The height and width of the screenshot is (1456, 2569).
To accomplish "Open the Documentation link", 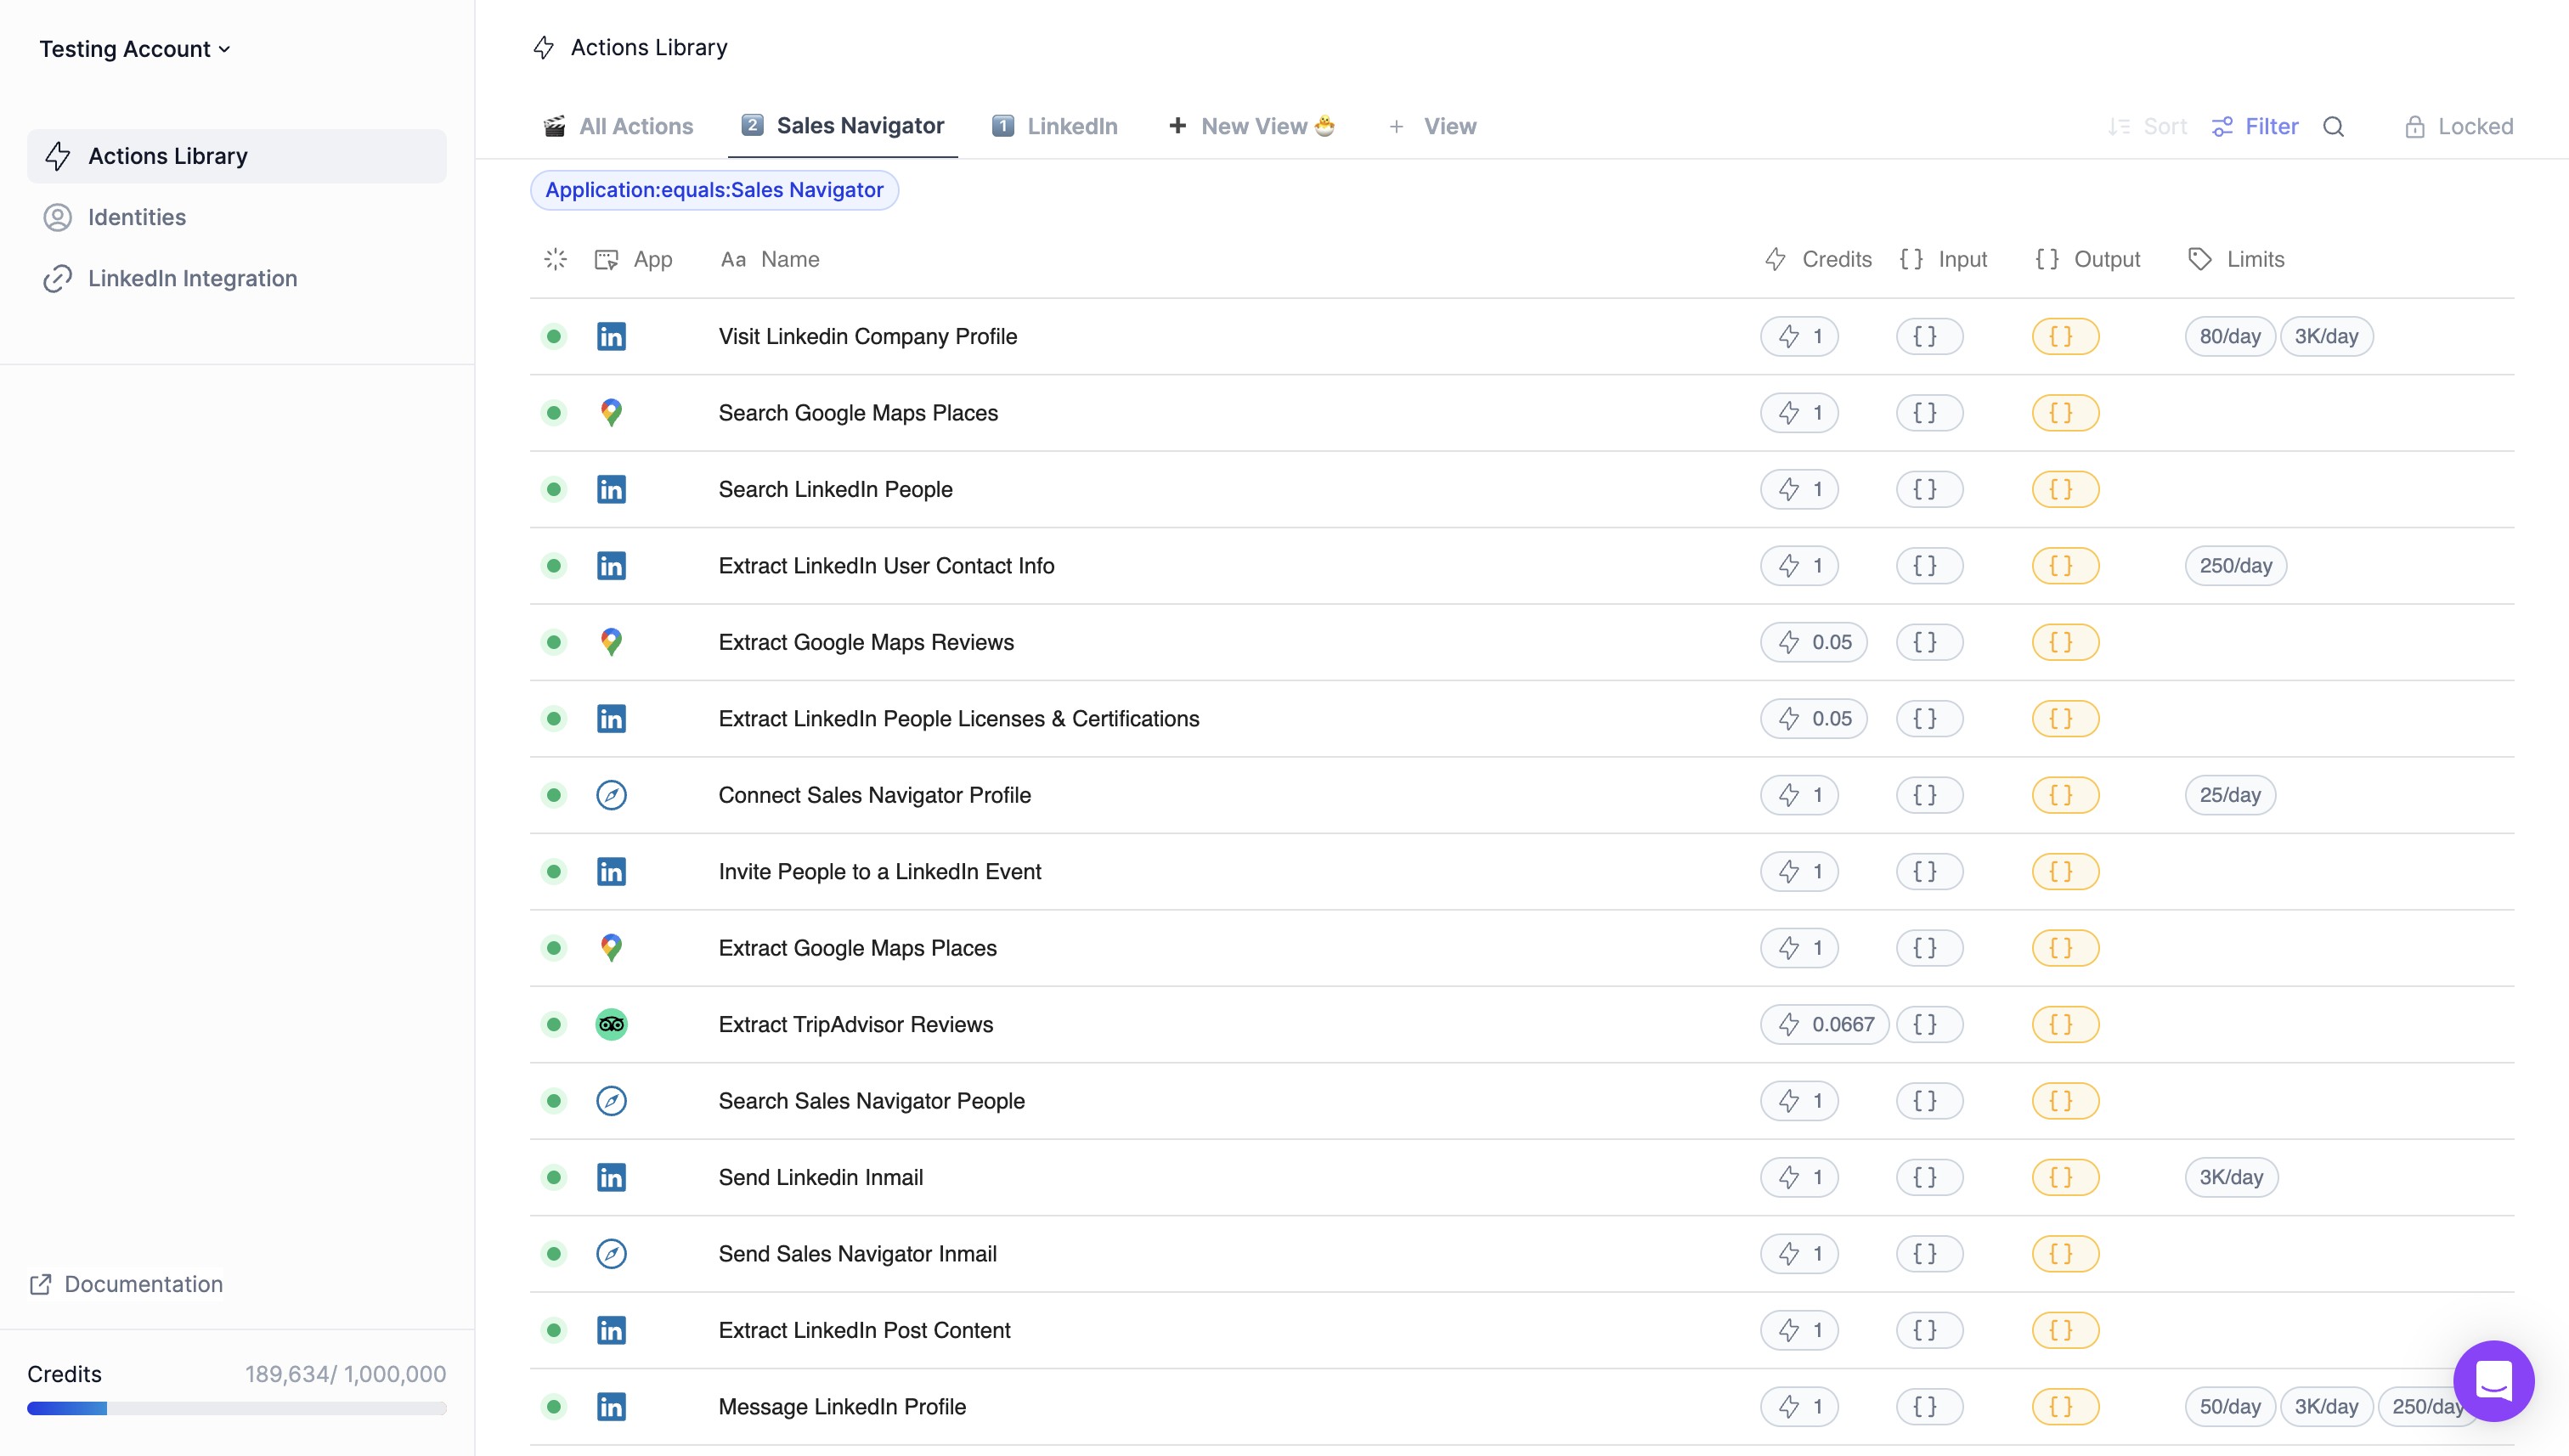I will (x=126, y=1284).
